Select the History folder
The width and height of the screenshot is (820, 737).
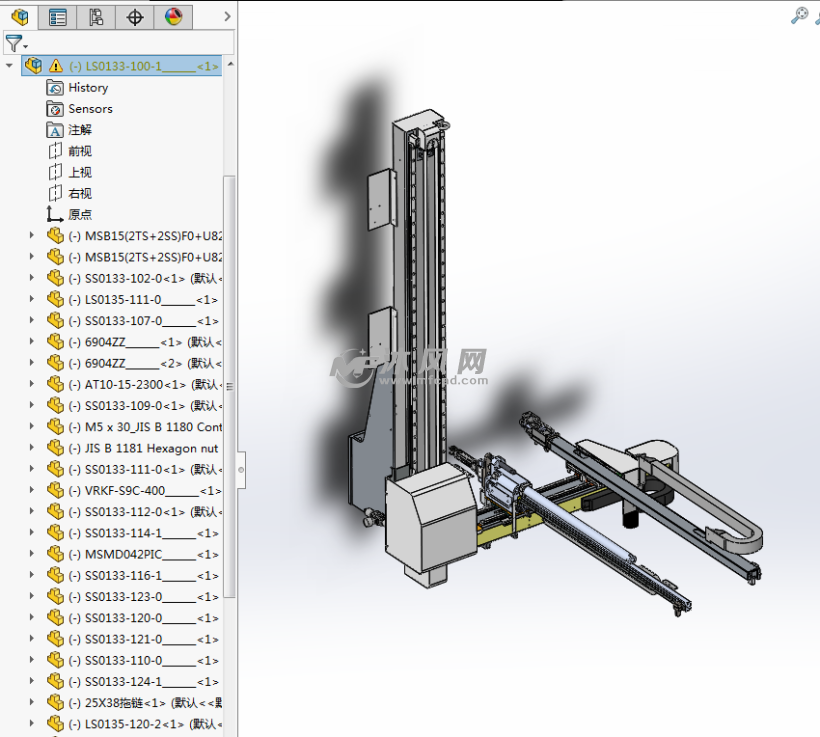[x=88, y=88]
